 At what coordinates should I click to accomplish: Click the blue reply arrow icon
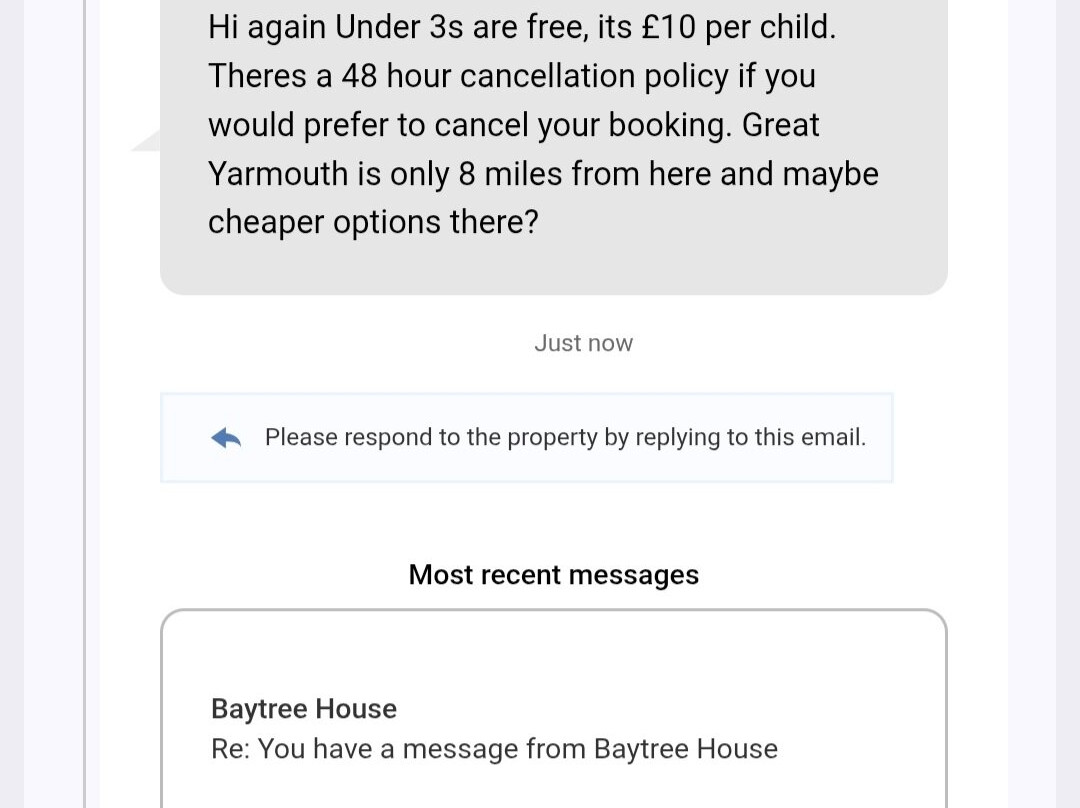click(227, 438)
